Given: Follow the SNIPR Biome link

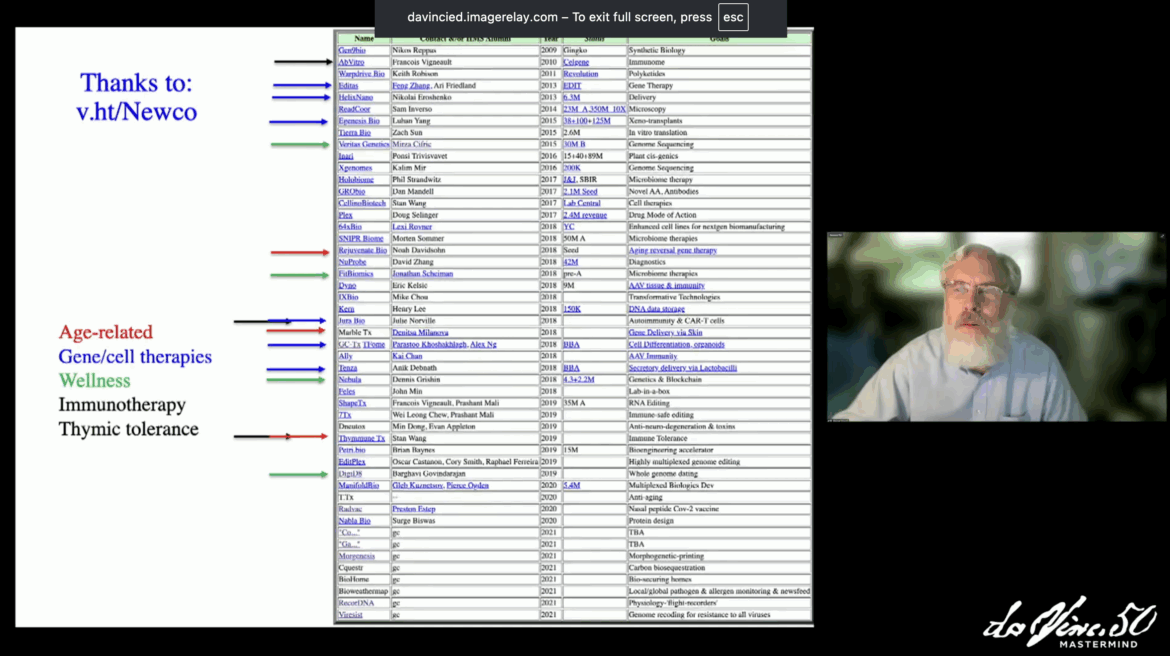Looking at the screenshot, I should point(361,239).
